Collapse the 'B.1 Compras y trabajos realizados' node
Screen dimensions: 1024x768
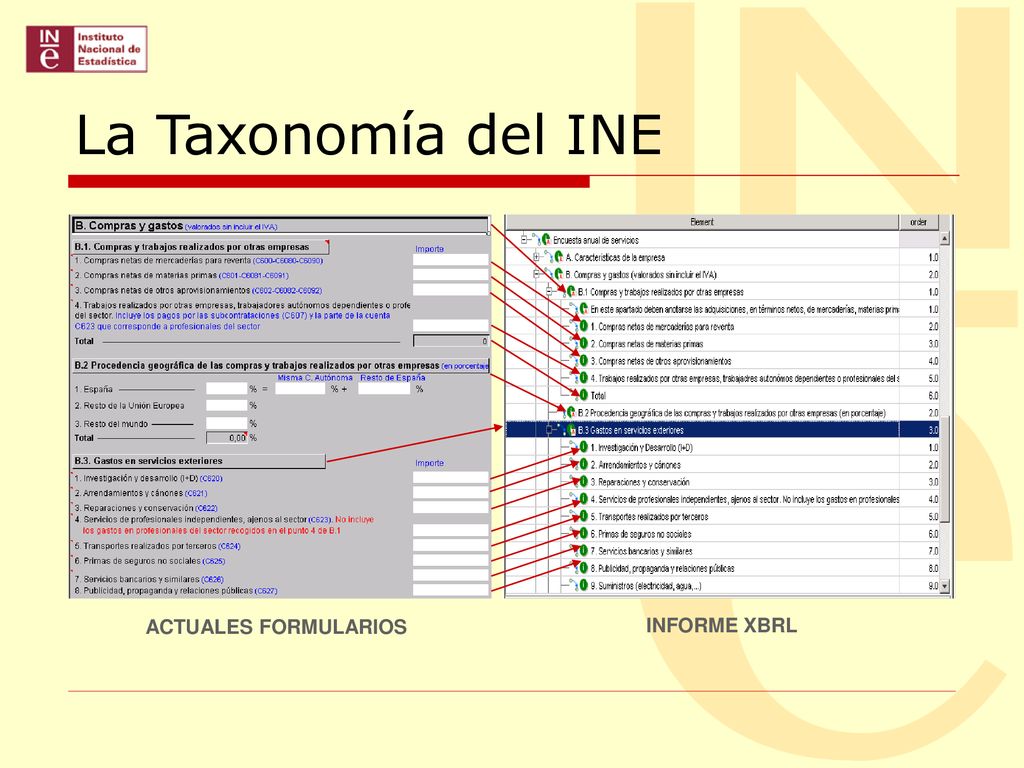549,292
